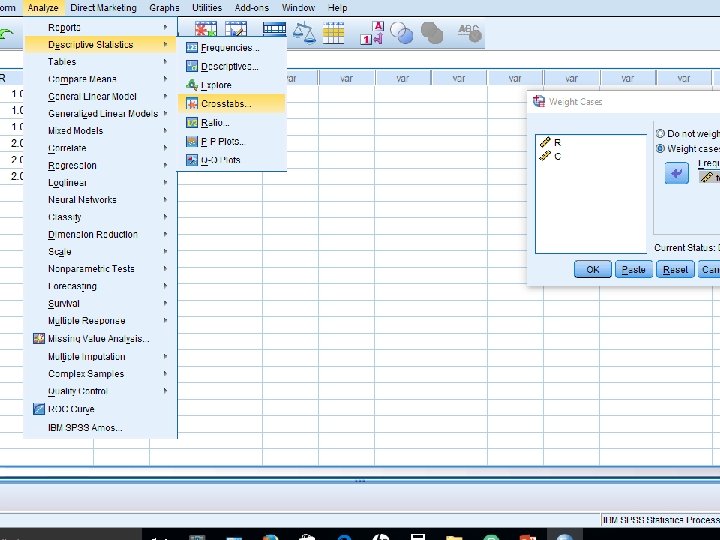Select Explore in Descriptive Statistics submenu
The height and width of the screenshot is (540, 720).
(232, 85)
